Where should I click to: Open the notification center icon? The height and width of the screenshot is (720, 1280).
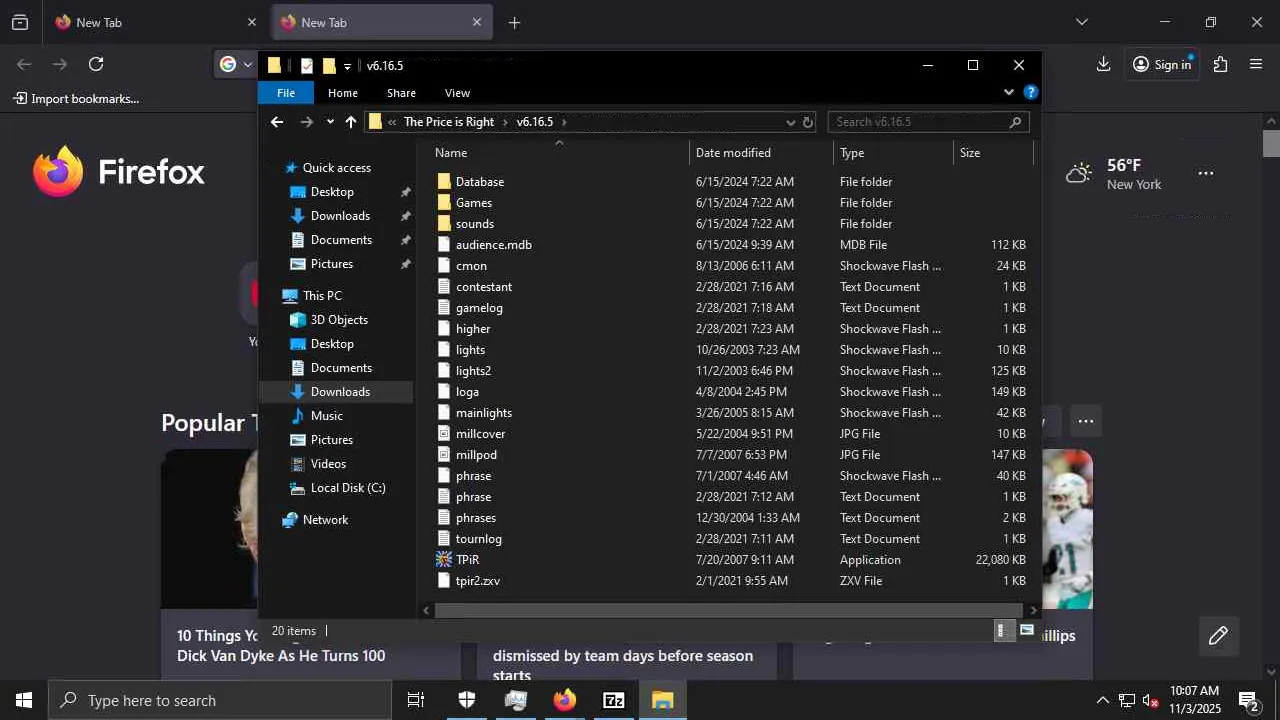[x=1248, y=700]
